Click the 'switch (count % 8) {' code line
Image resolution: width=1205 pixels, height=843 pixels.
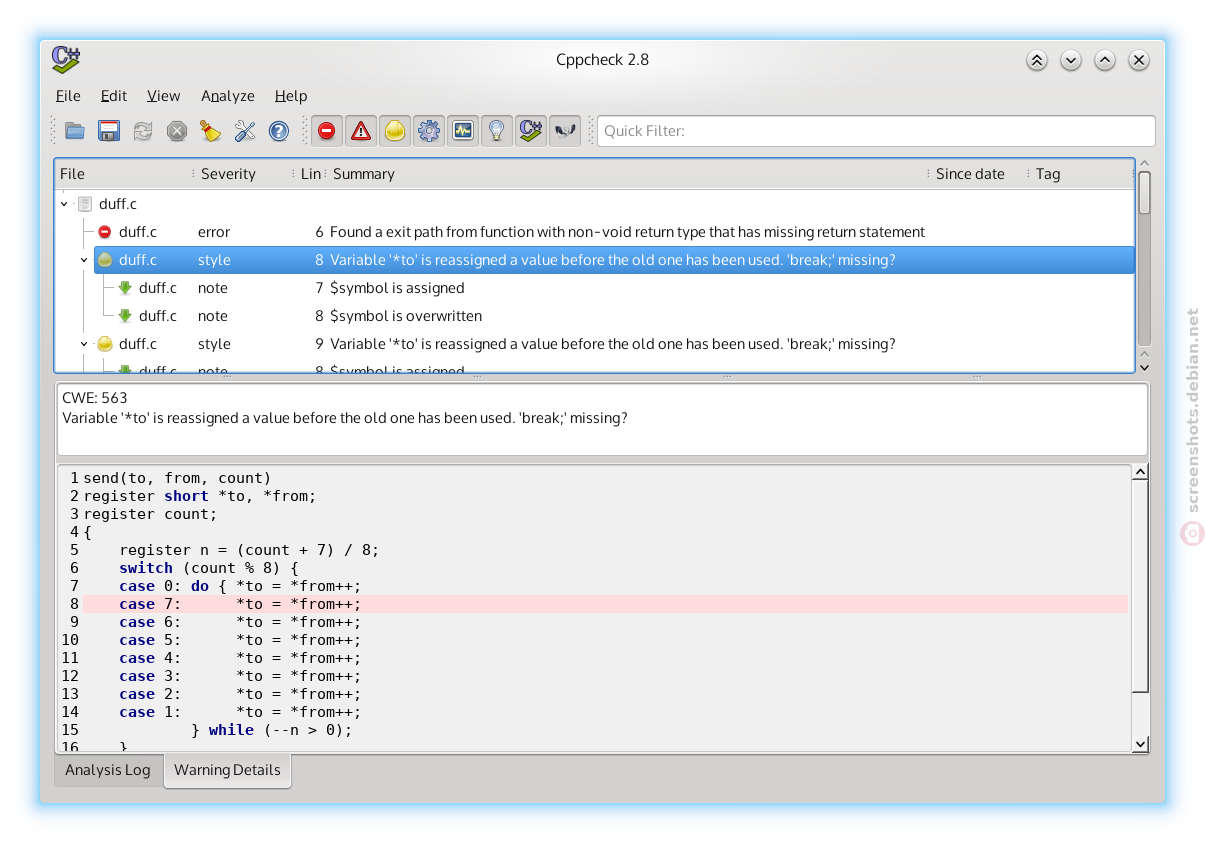point(209,568)
